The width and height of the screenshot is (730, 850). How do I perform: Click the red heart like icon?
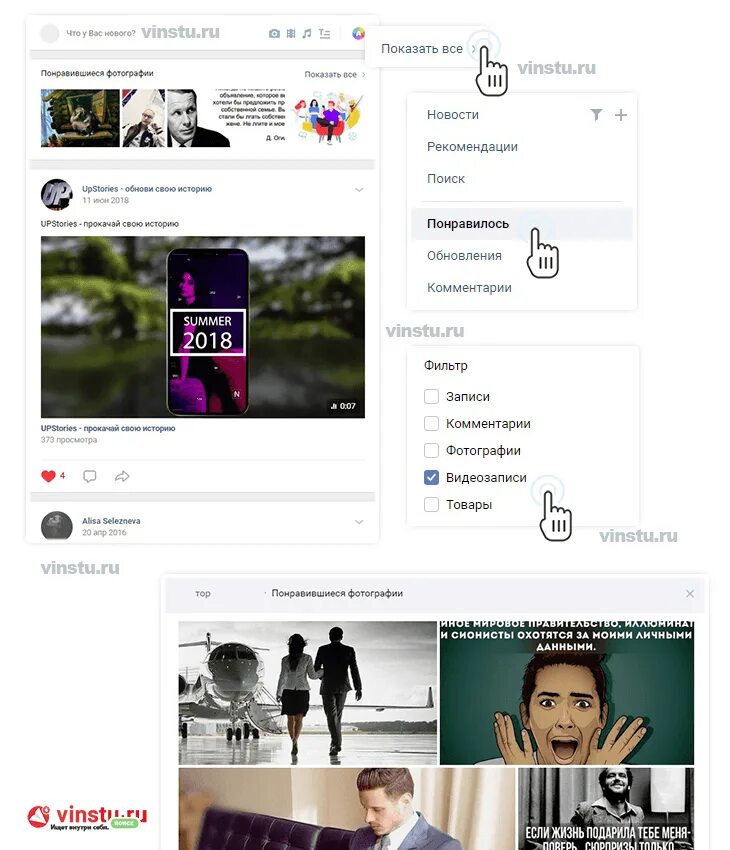(x=48, y=476)
